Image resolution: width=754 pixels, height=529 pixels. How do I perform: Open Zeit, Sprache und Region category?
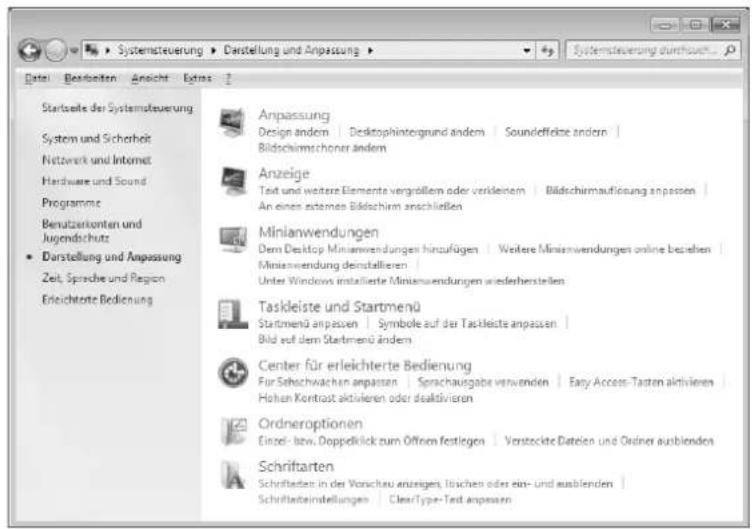tap(103, 278)
